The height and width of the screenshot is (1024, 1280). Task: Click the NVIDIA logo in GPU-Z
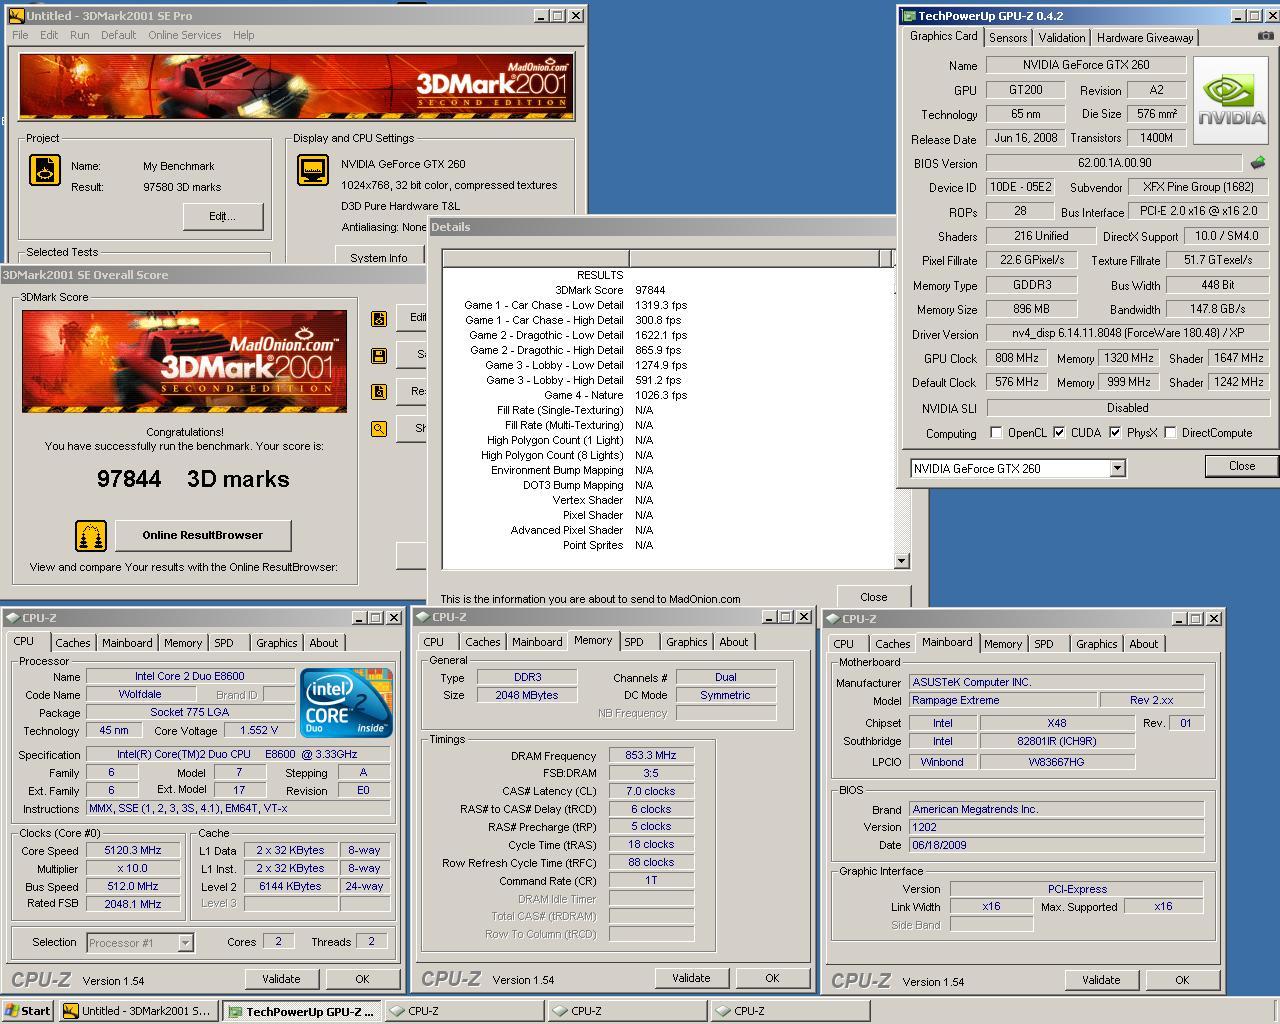pos(1231,103)
